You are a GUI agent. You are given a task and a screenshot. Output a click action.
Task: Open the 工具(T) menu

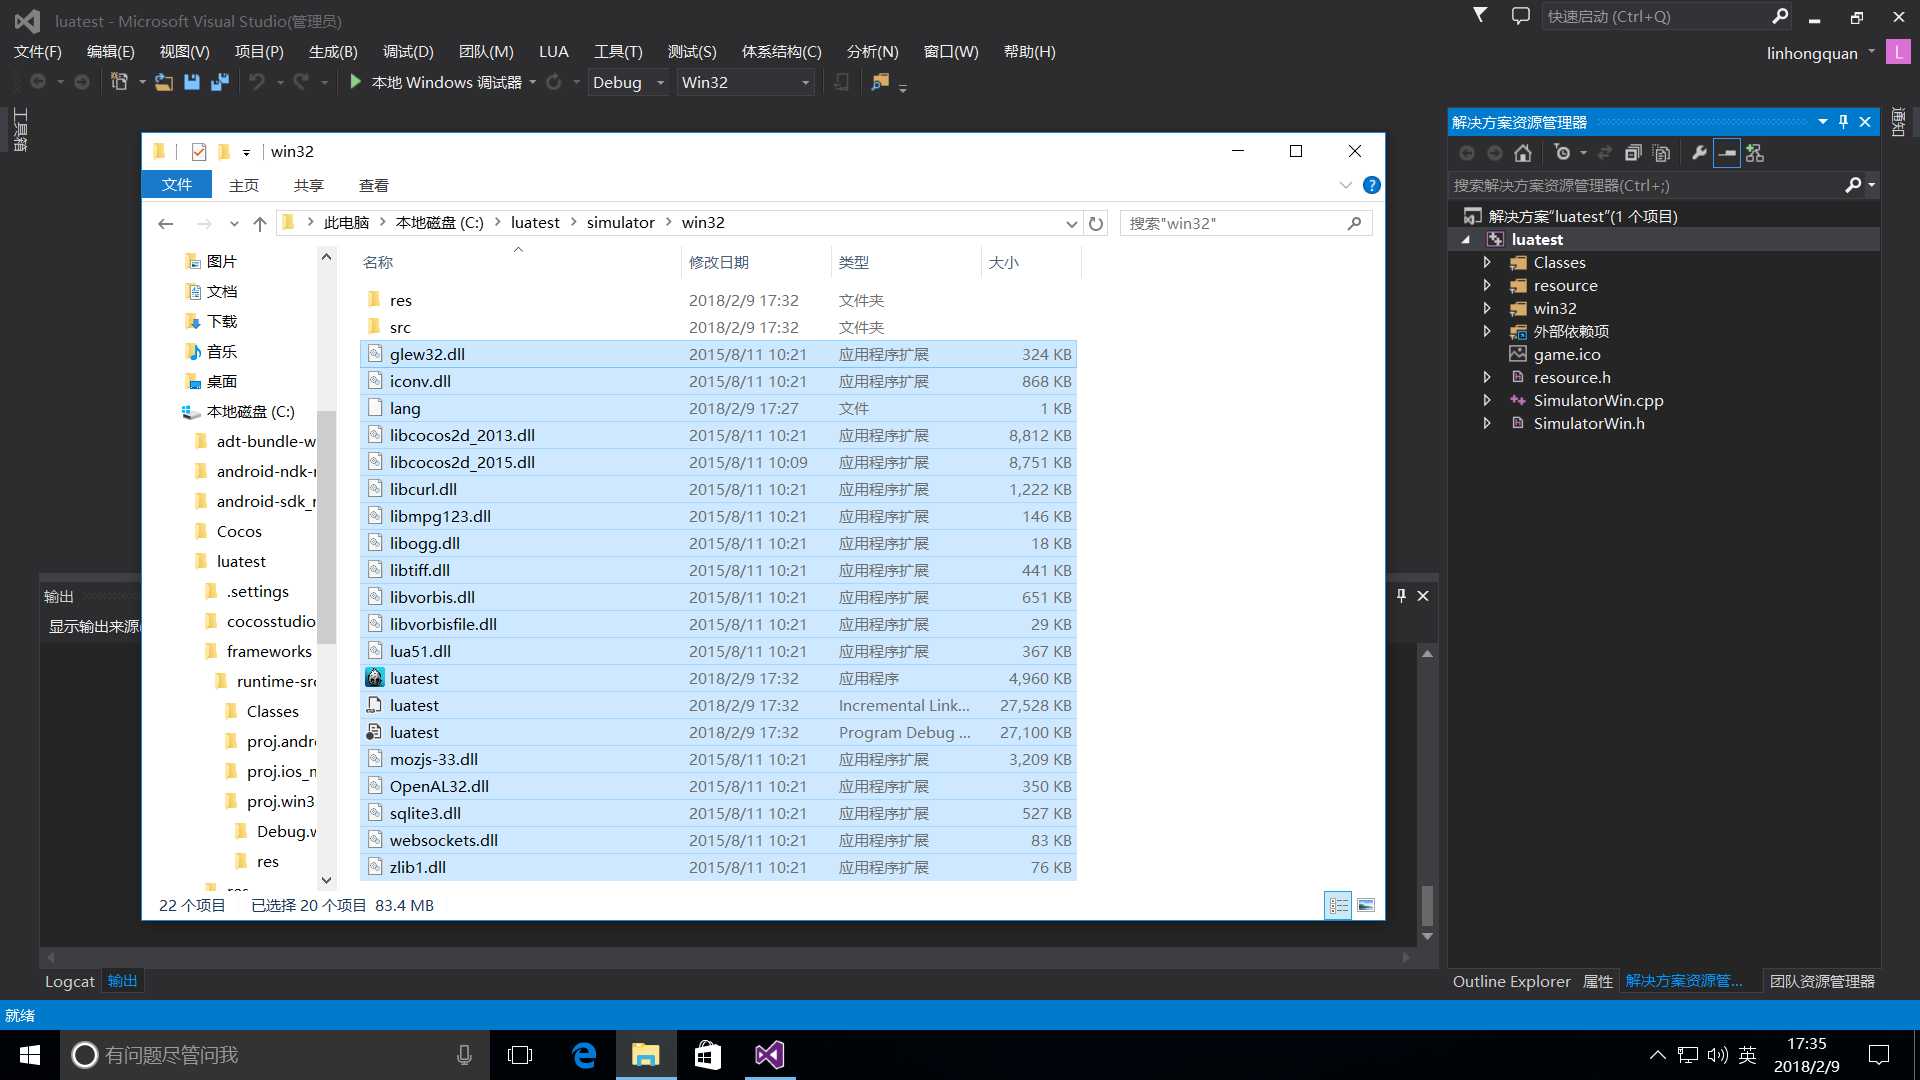click(618, 52)
